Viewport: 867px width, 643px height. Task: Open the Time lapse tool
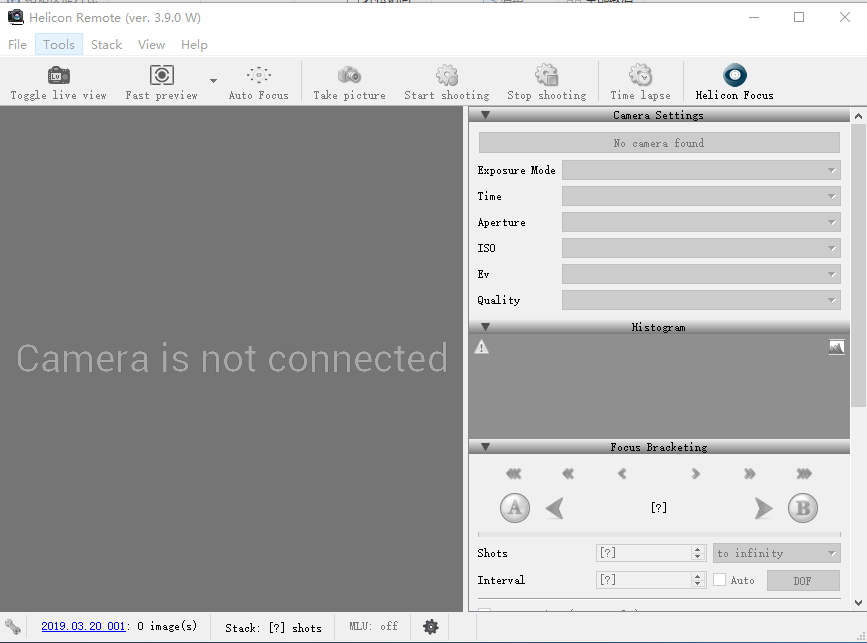click(x=640, y=76)
